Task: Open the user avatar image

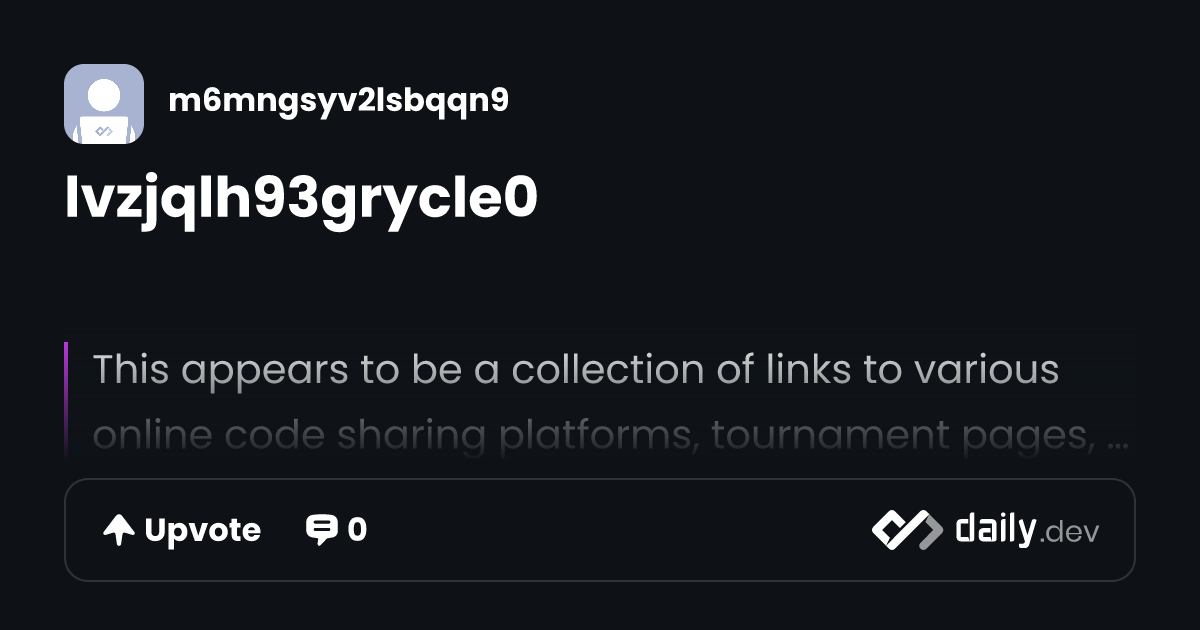Action: (104, 104)
